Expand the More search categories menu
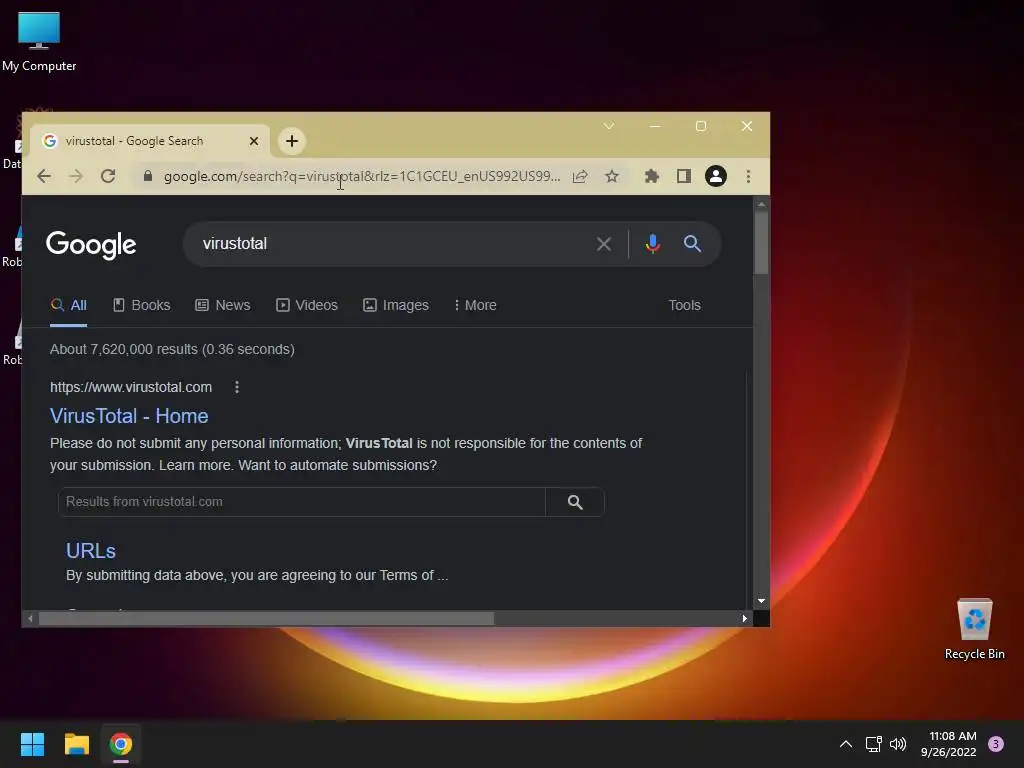 pyautogui.click(x=475, y=305)
